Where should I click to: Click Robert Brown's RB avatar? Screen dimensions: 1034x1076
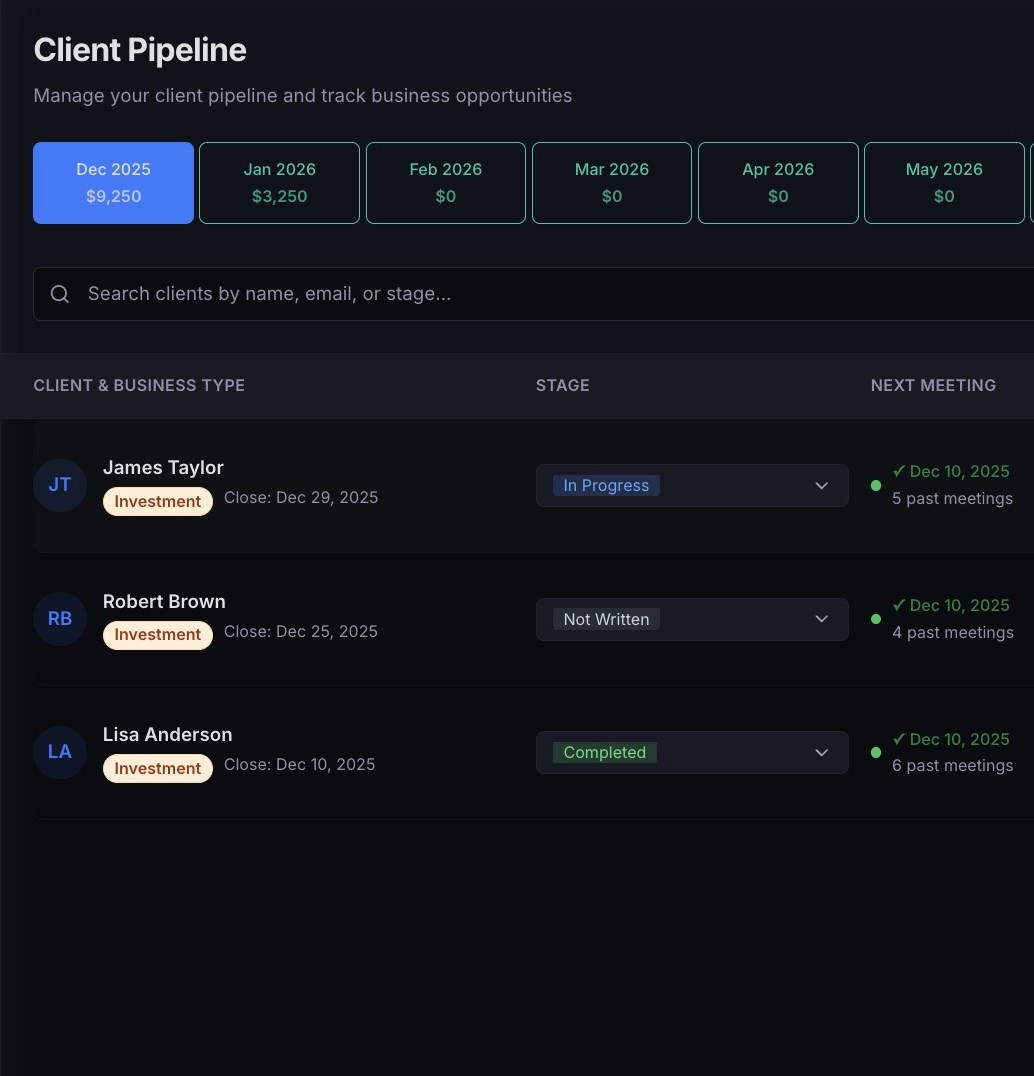[x=60, y=619]
